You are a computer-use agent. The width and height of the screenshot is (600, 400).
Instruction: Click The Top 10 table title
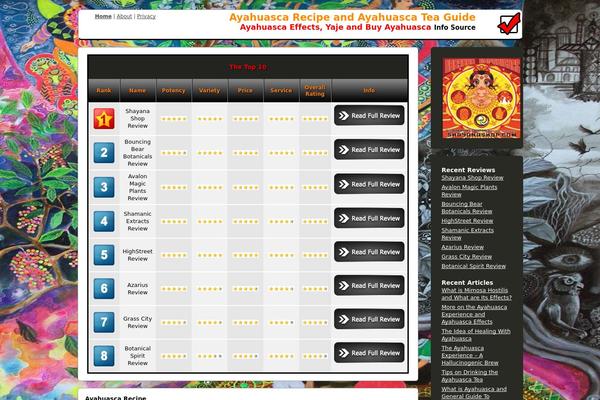pos(248,67)
